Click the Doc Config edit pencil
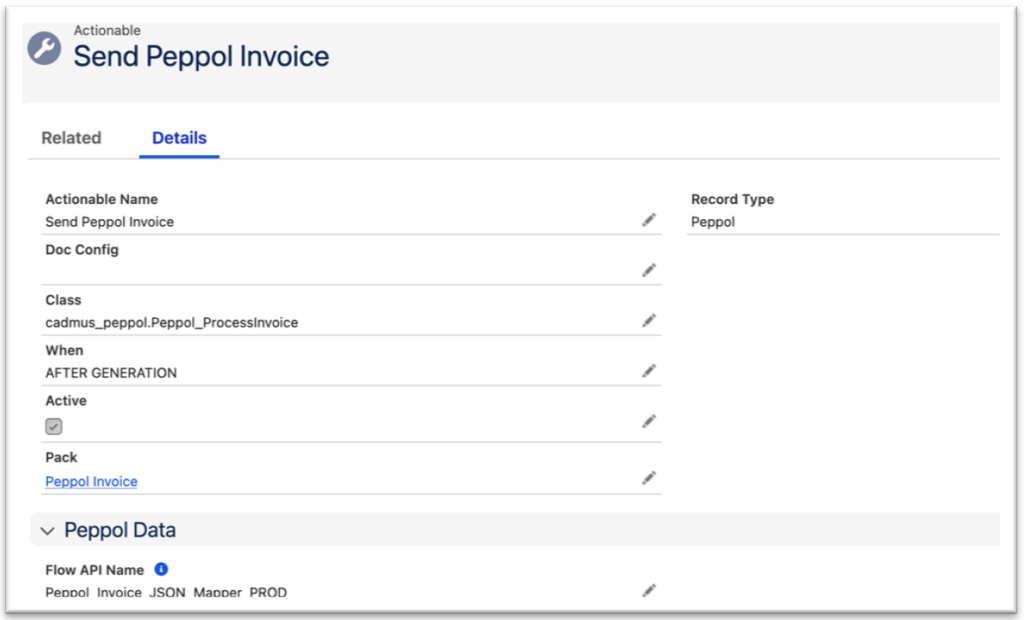1024x620 pixels. 649,270
